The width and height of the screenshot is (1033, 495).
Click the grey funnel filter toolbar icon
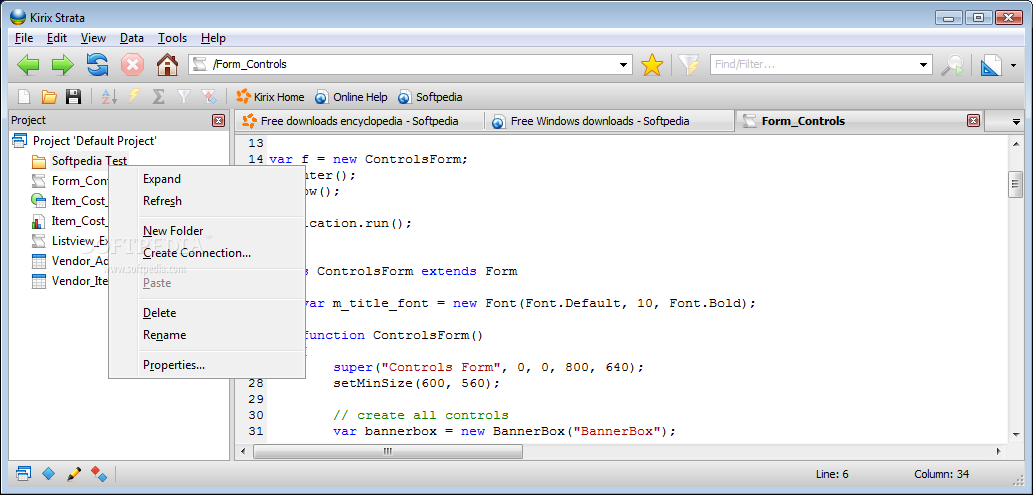pyautogui.click(x=184, y=97)
